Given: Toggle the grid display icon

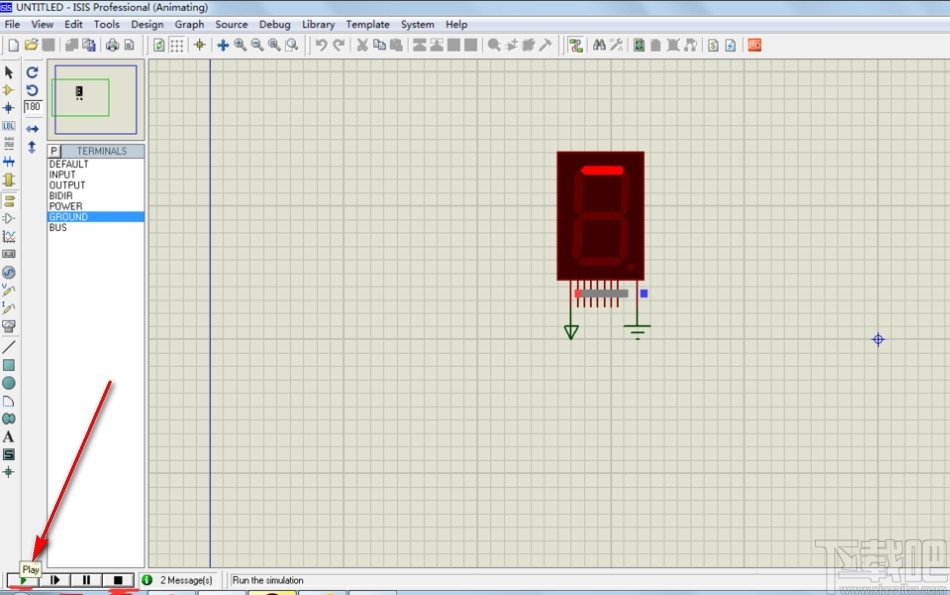Looking at the screenshot, I should click(177, 45).
